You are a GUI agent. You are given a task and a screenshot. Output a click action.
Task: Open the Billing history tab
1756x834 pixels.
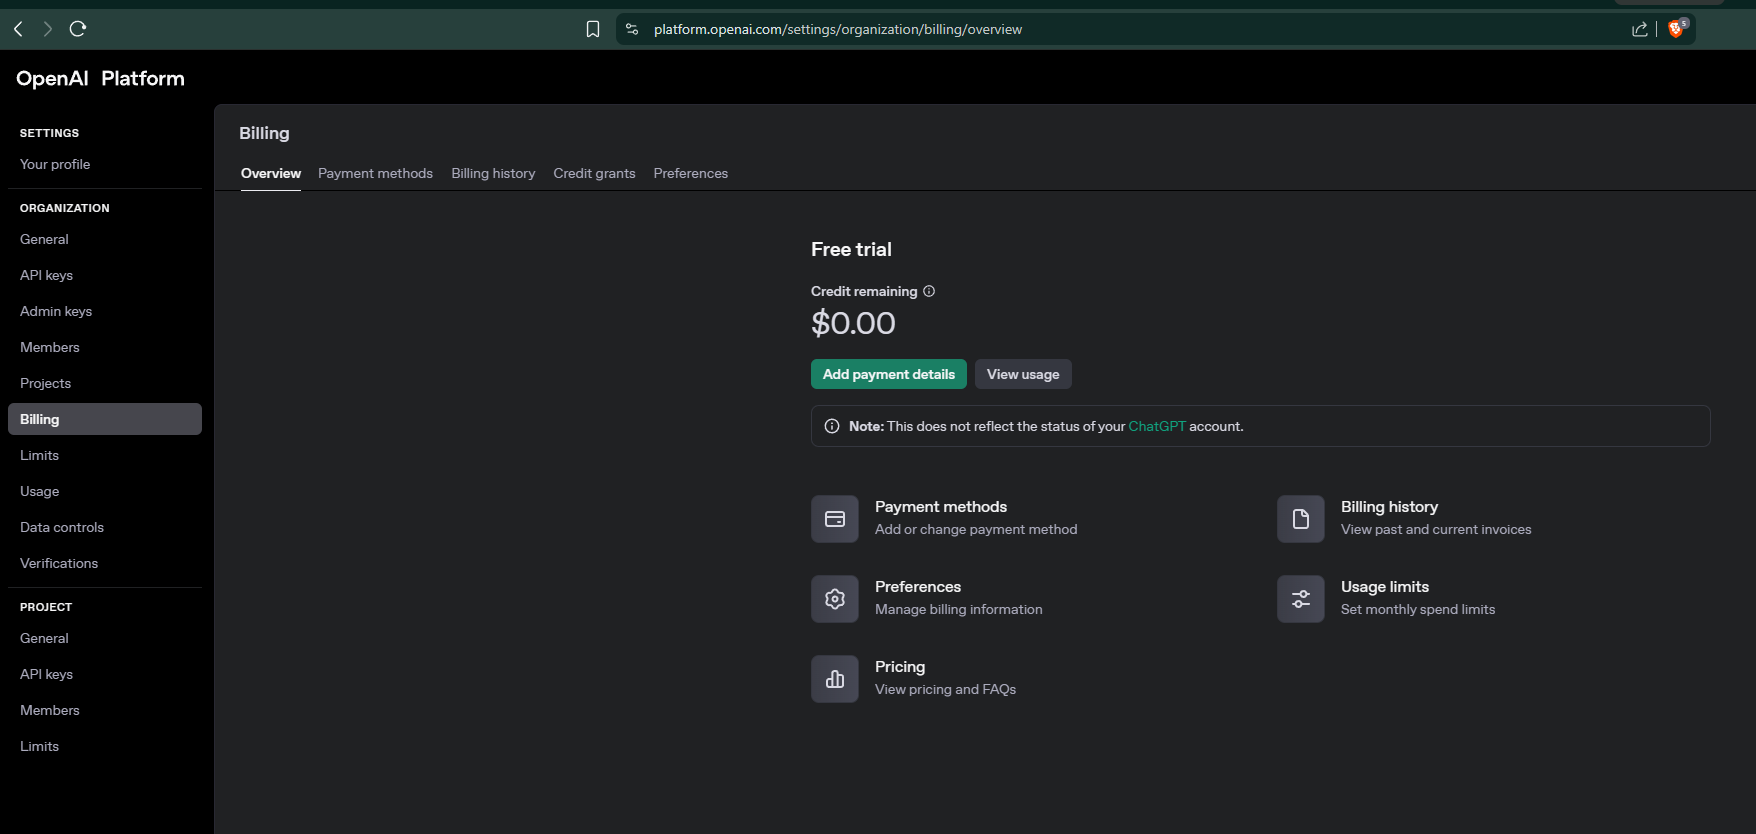[493, 173]
